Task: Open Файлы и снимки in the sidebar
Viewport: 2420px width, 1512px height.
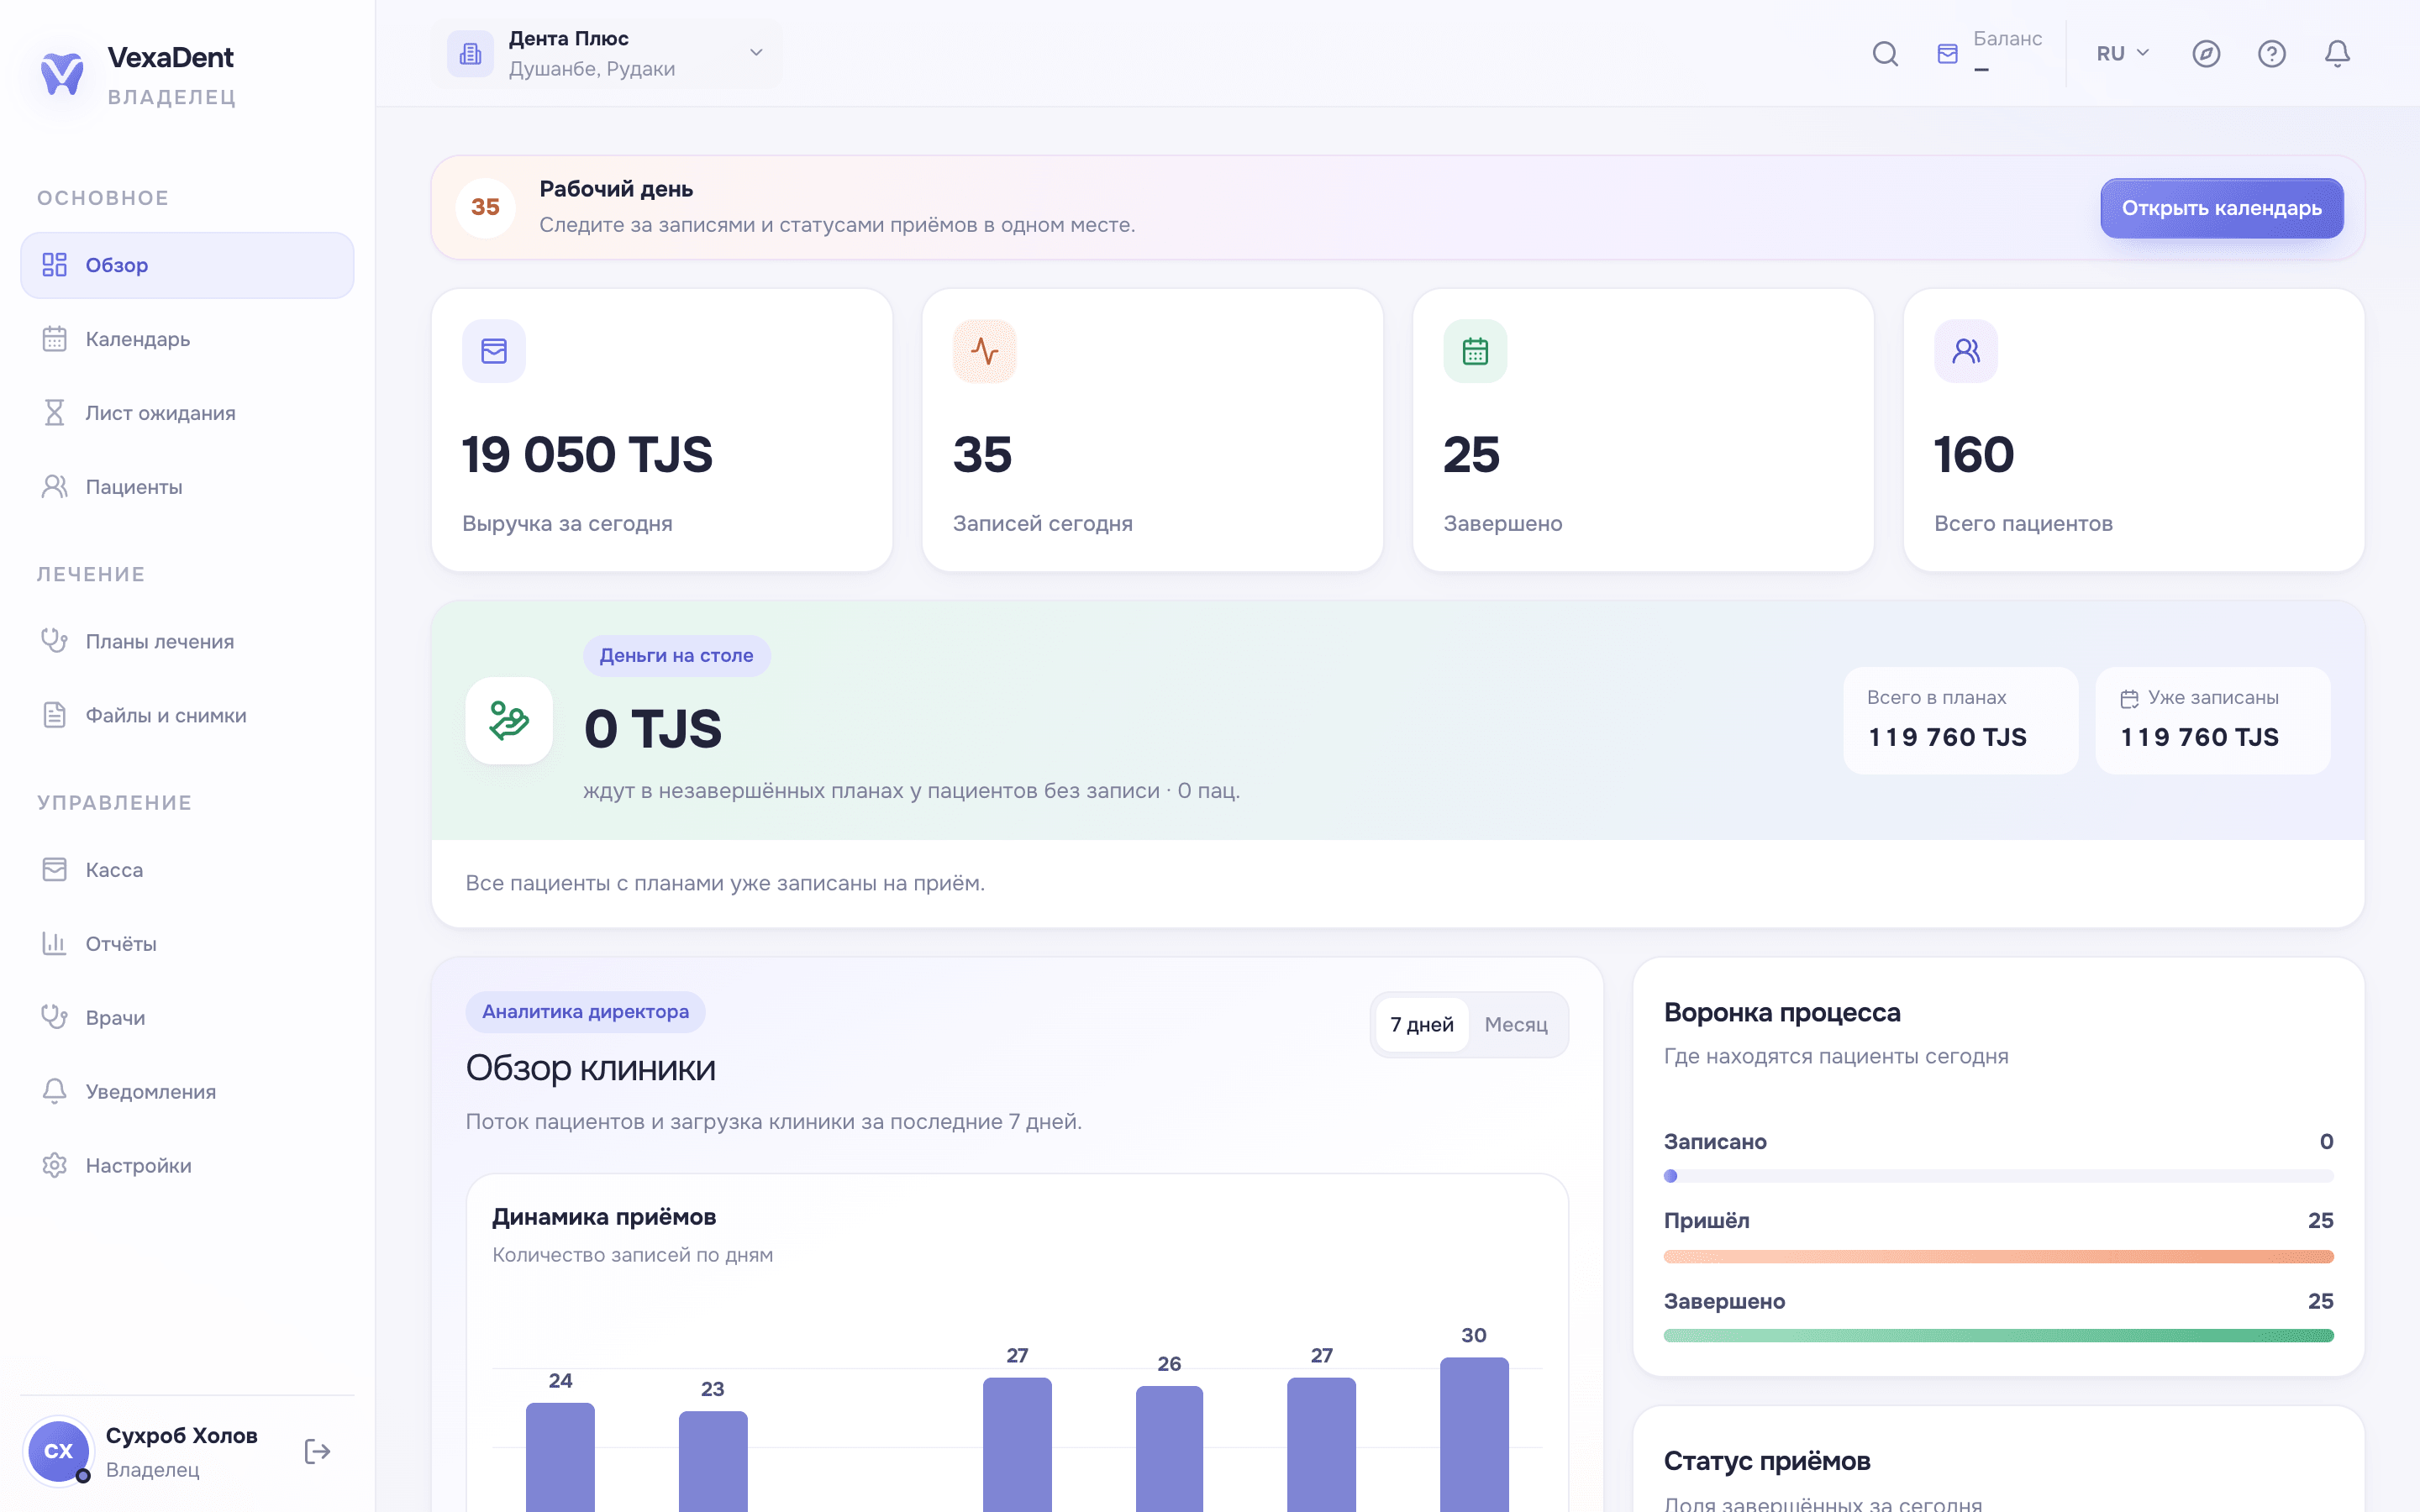Action: point(187,715)
